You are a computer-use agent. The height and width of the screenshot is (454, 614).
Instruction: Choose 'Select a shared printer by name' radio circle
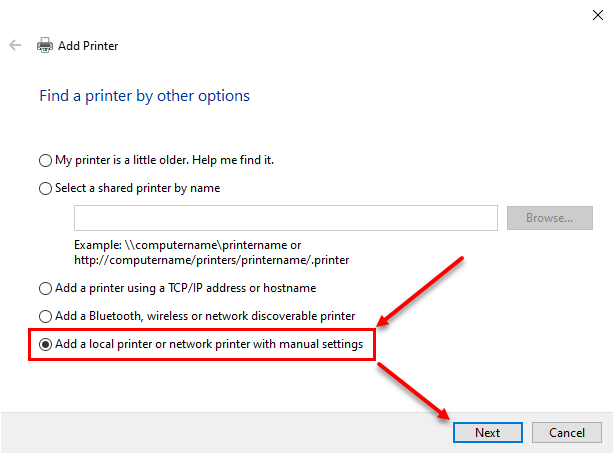click(45, 188)
